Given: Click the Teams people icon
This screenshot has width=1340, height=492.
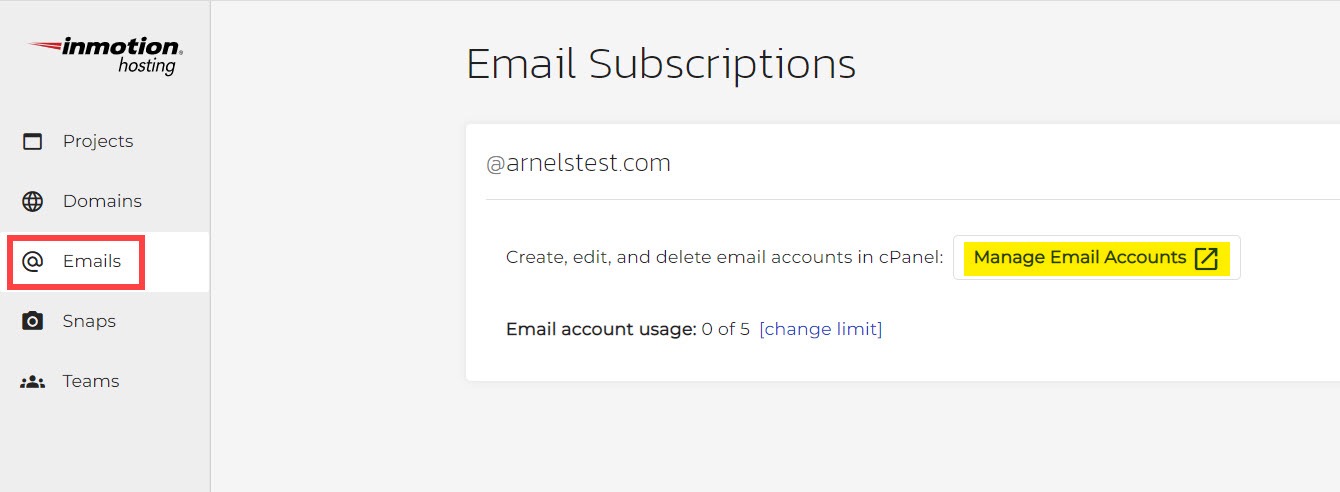Looking at the screenshot, I should (x=33, y=381).
